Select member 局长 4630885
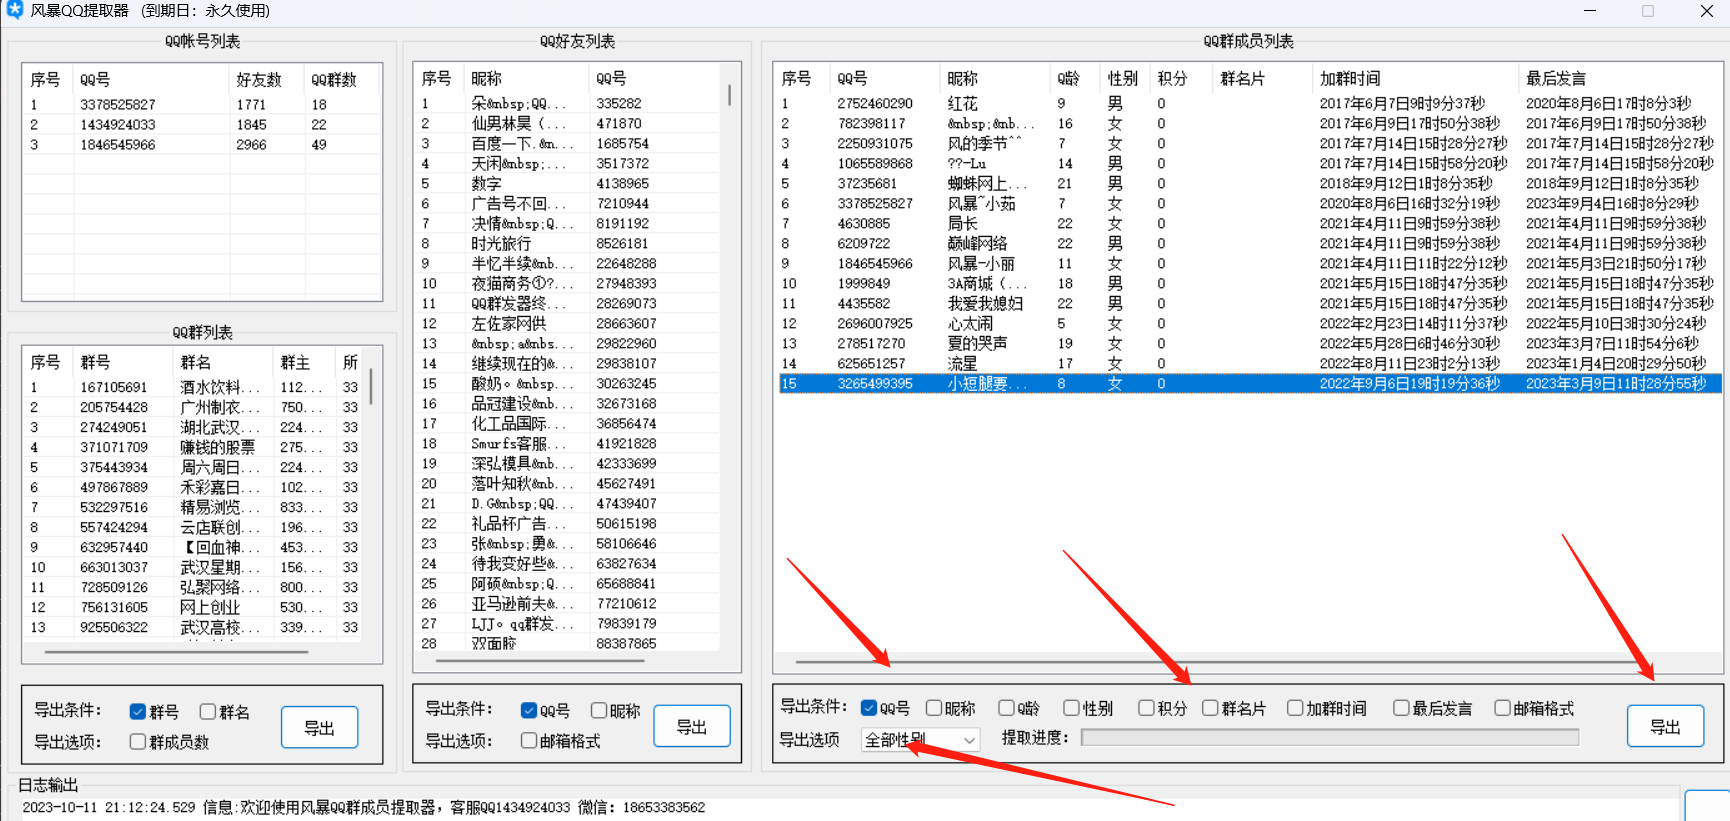The image size is (1730, 821). [1249, 223]
